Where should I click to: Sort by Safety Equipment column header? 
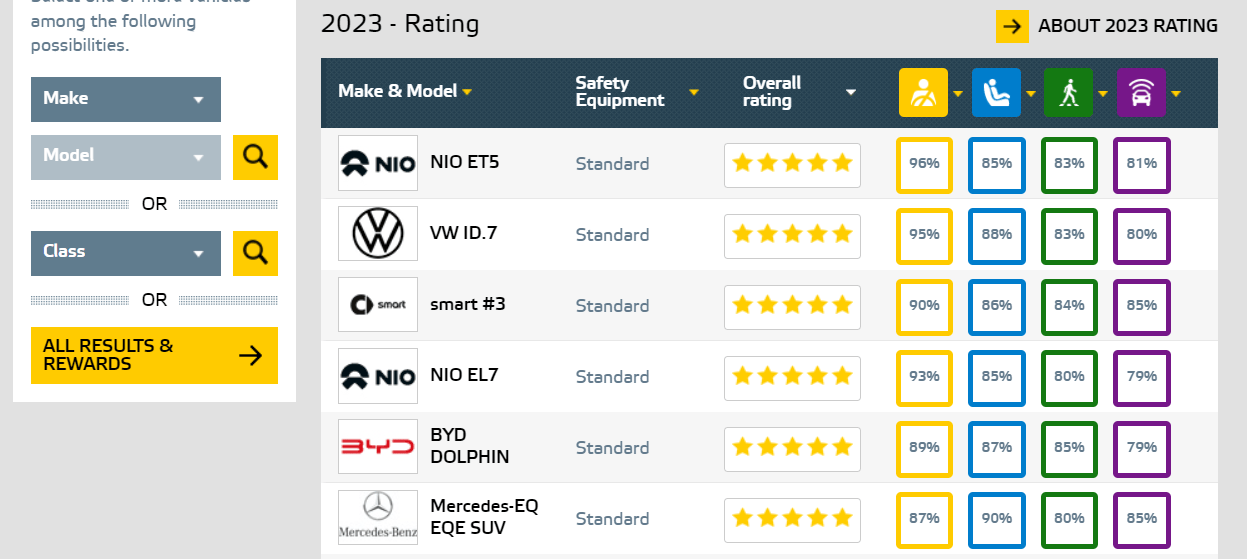(636, 92)
